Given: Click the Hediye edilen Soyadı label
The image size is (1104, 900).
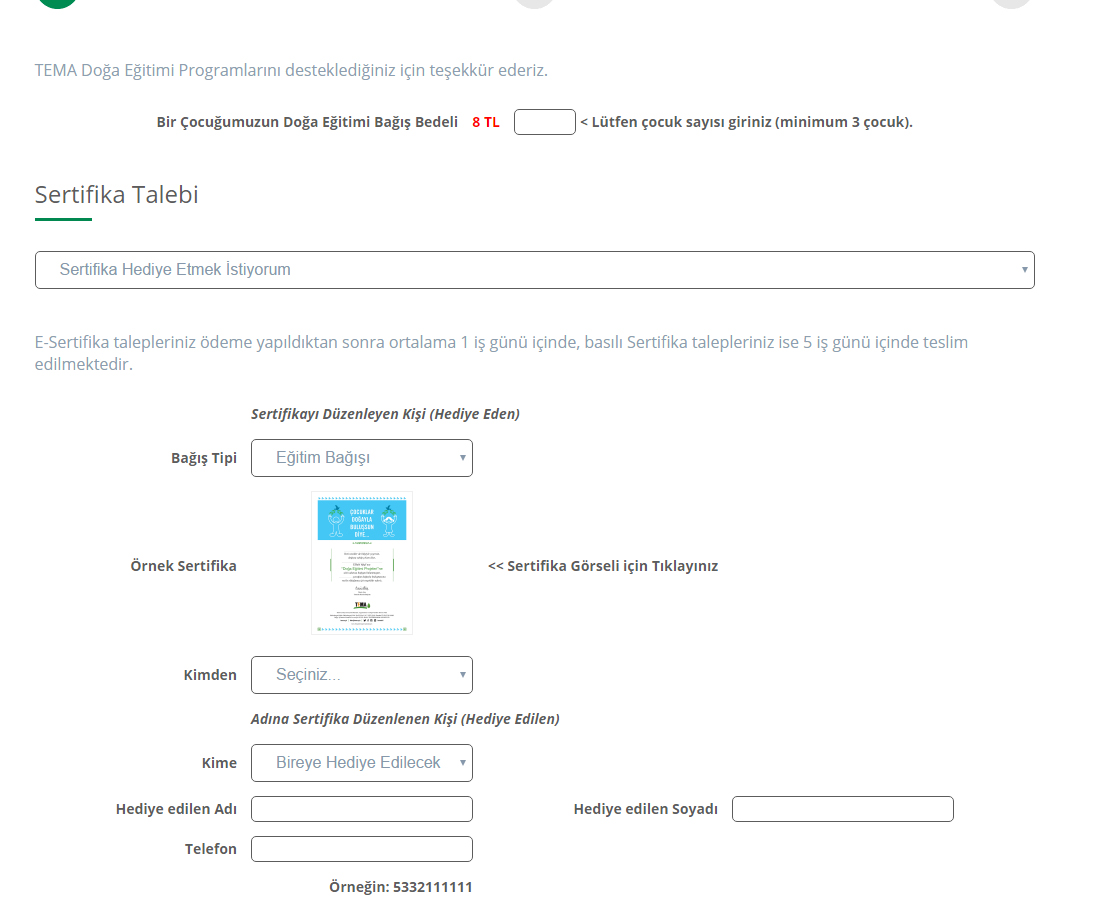Looking at the screenshot, I should 645,809.
